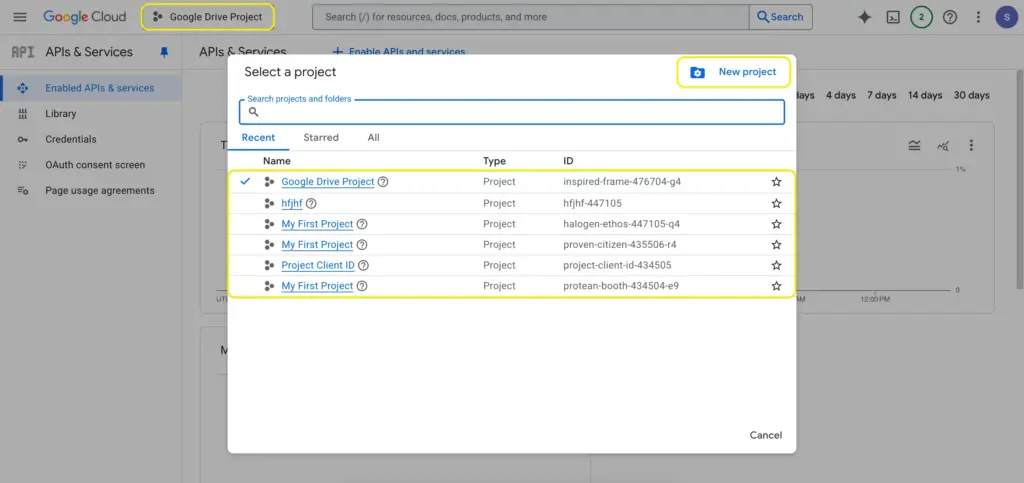Star the project-client-id-434505 project
1024x483 pixels.
point(776,265)
